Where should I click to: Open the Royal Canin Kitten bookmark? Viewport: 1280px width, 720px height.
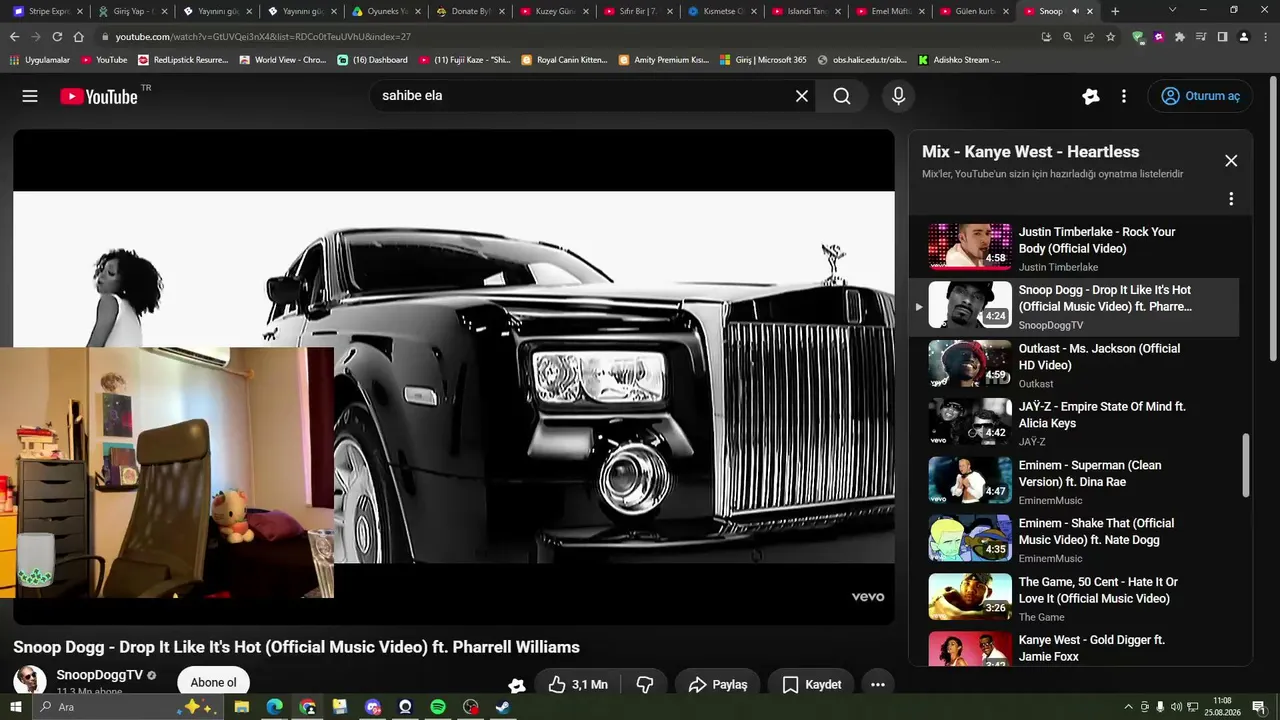click(565, 60)
